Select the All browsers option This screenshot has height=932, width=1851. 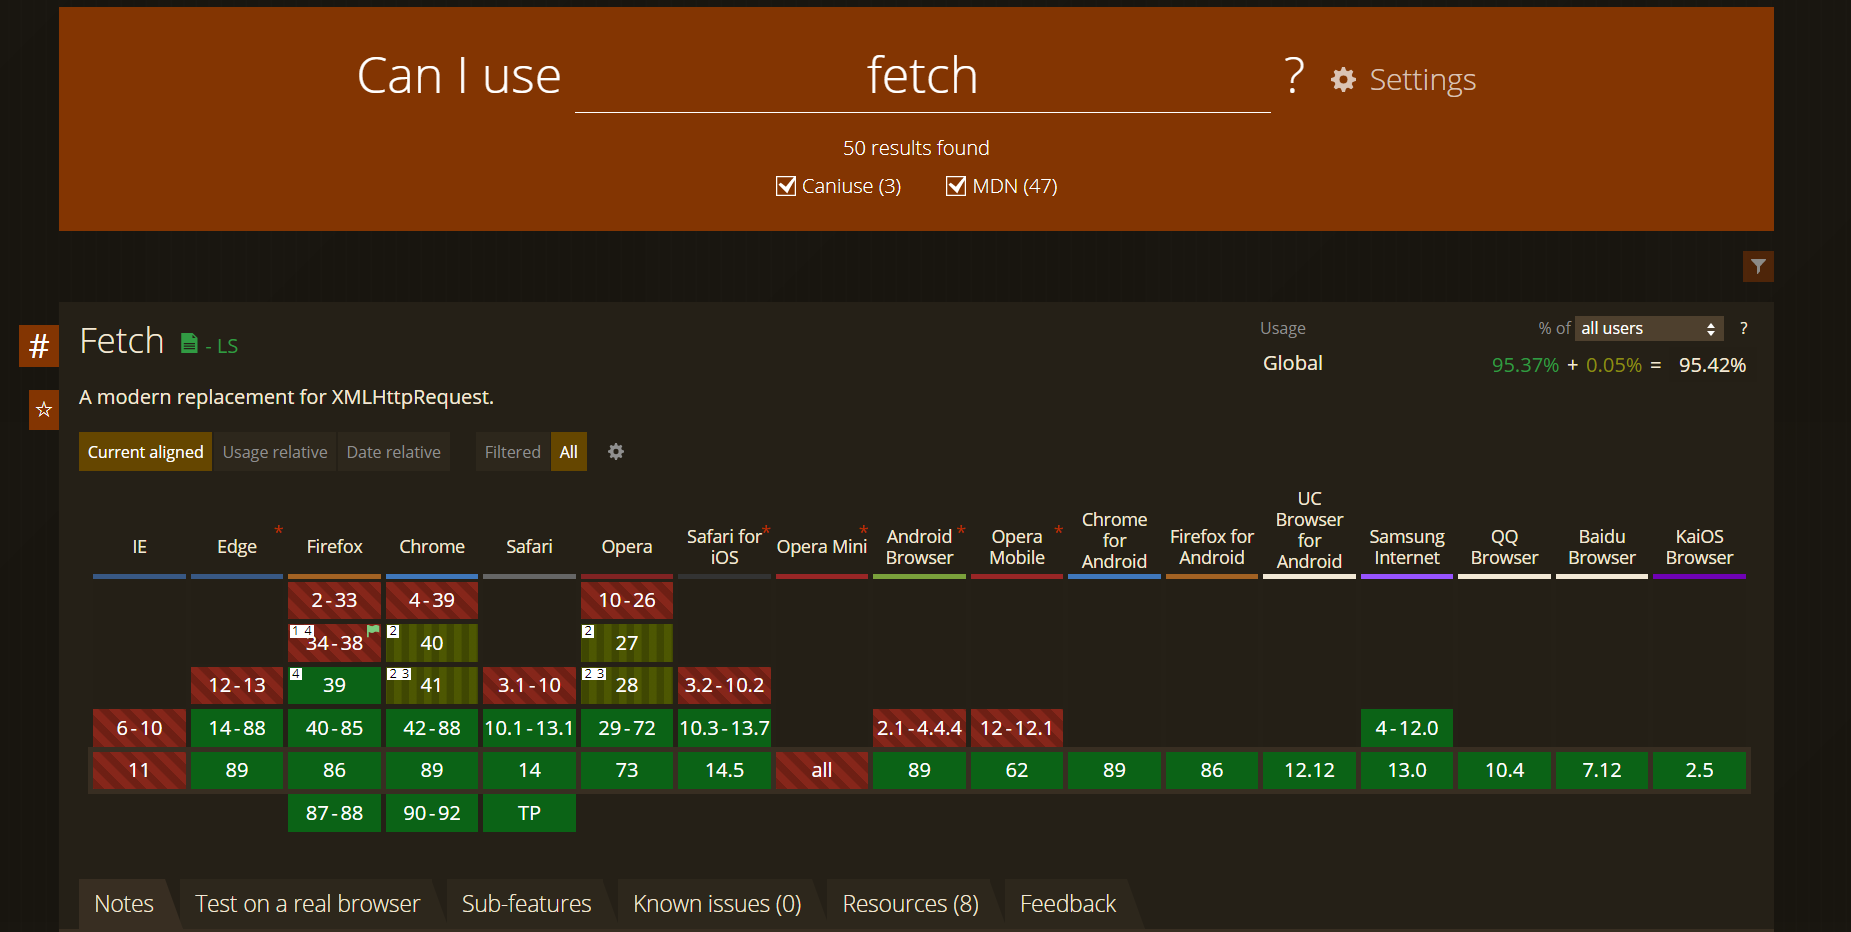coord(569,452)
